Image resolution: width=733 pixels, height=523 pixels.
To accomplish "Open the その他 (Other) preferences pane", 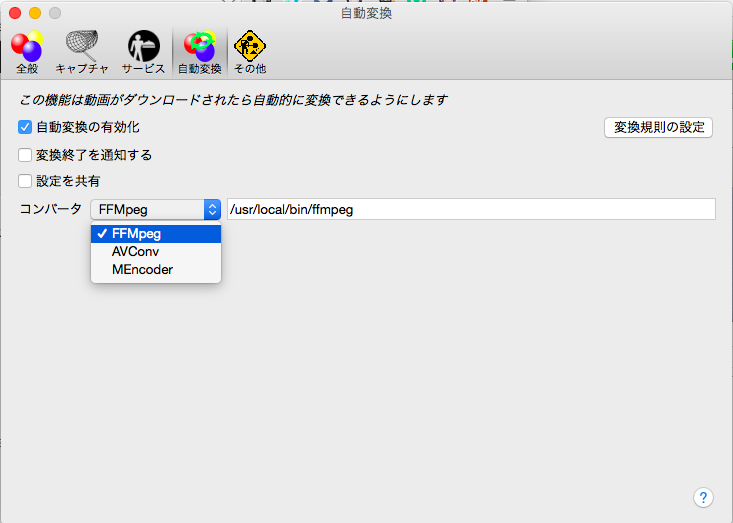I will 250,52.
